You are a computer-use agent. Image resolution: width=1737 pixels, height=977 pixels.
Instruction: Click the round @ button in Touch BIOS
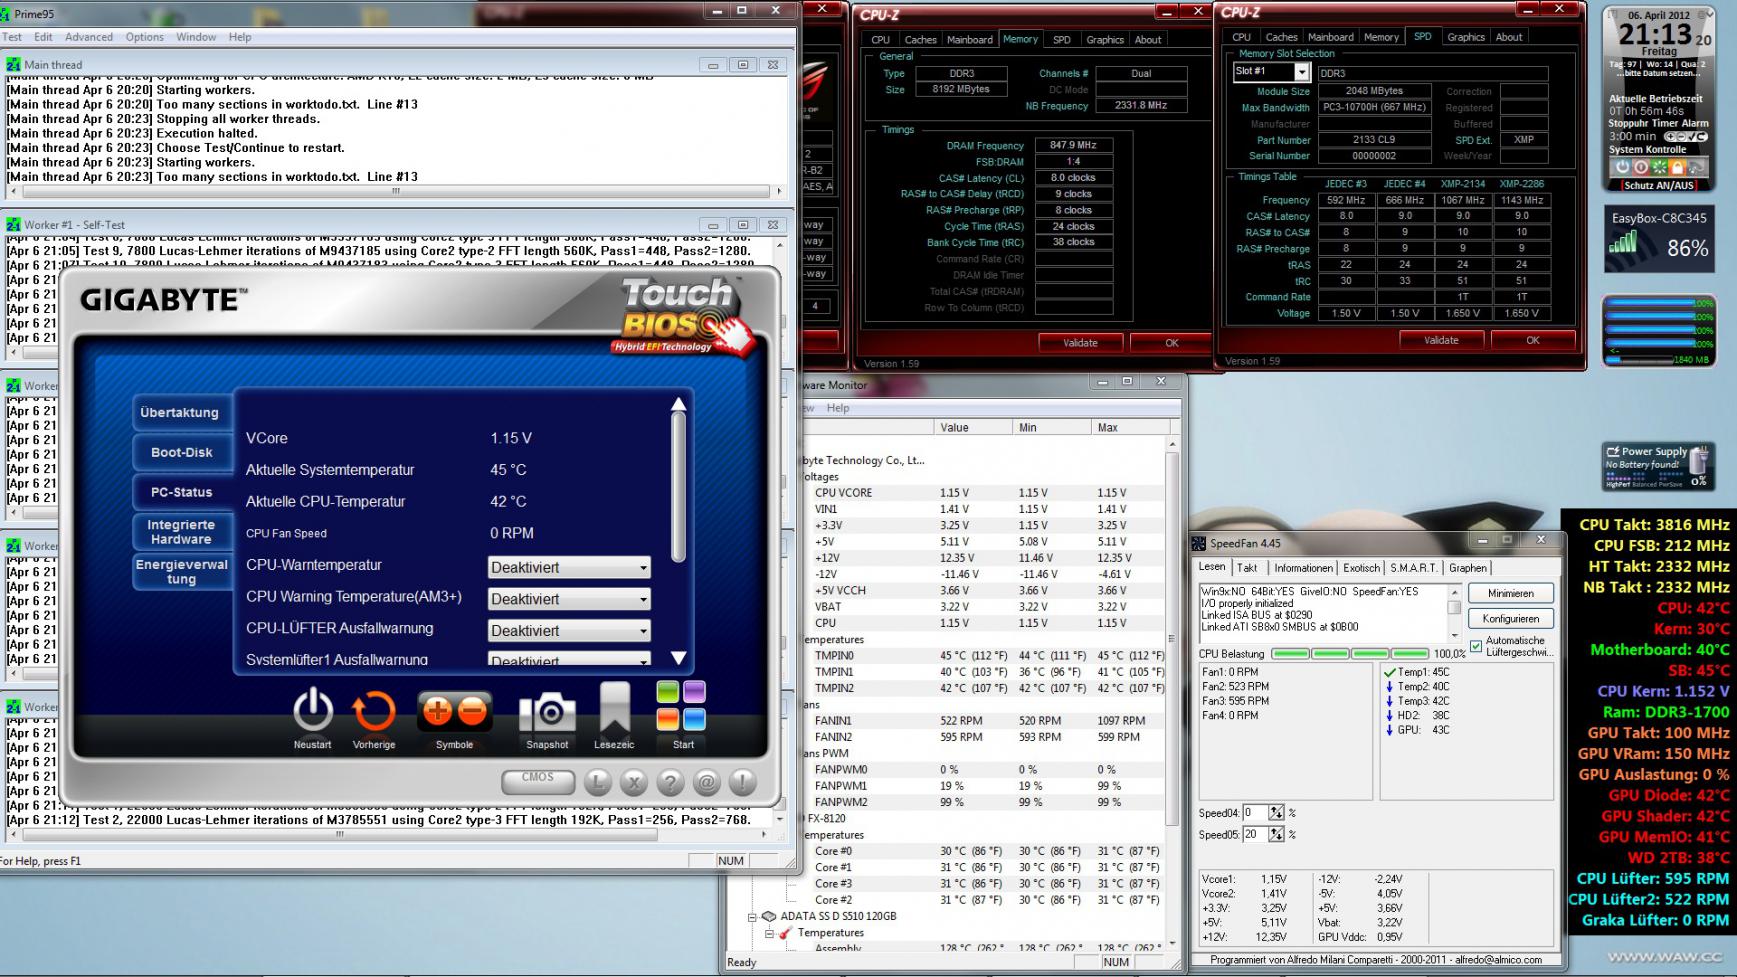coord(706,782)
